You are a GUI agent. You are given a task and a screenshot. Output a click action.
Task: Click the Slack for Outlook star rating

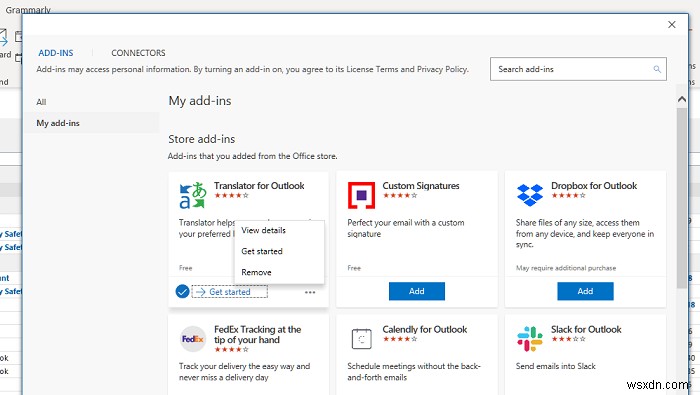(x=568, y=339)
